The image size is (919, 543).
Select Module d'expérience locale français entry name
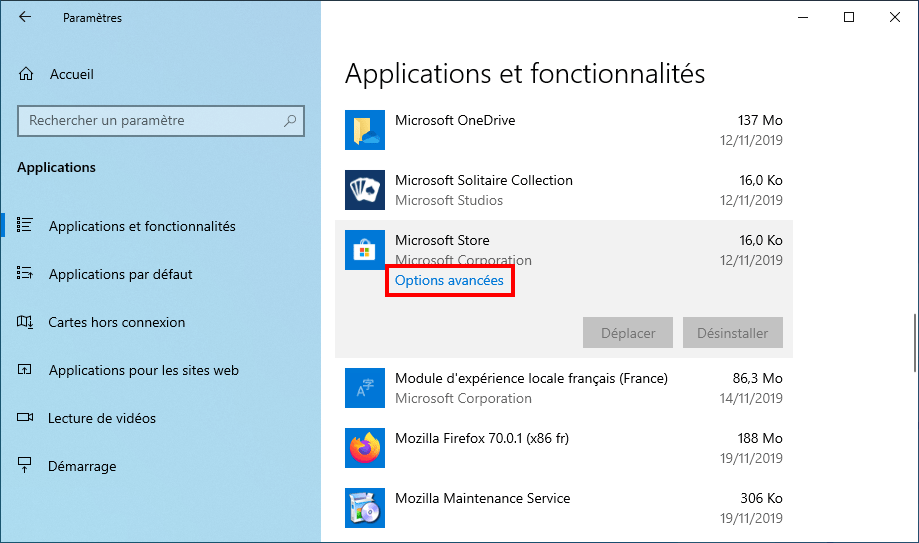coord(531,378)
